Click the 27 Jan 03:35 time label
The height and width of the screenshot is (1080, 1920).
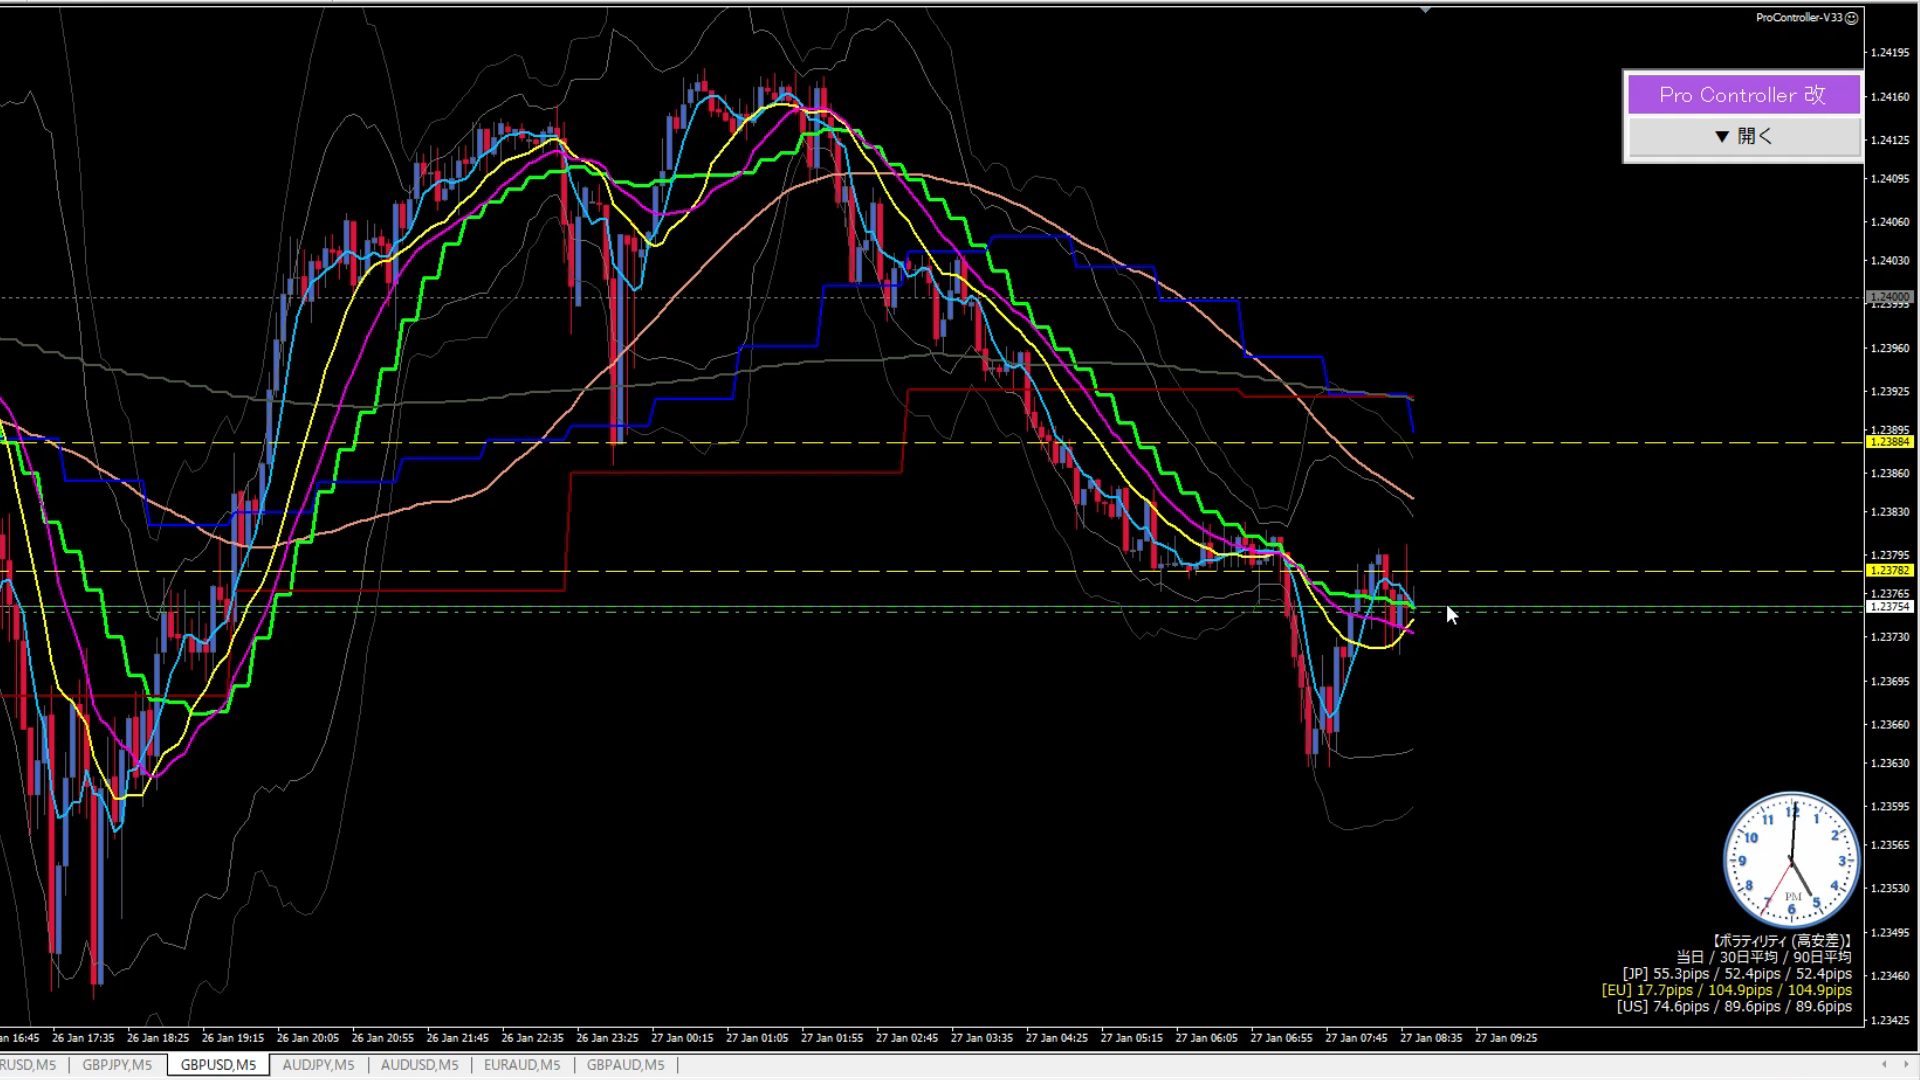click(x=982, y=1038)
